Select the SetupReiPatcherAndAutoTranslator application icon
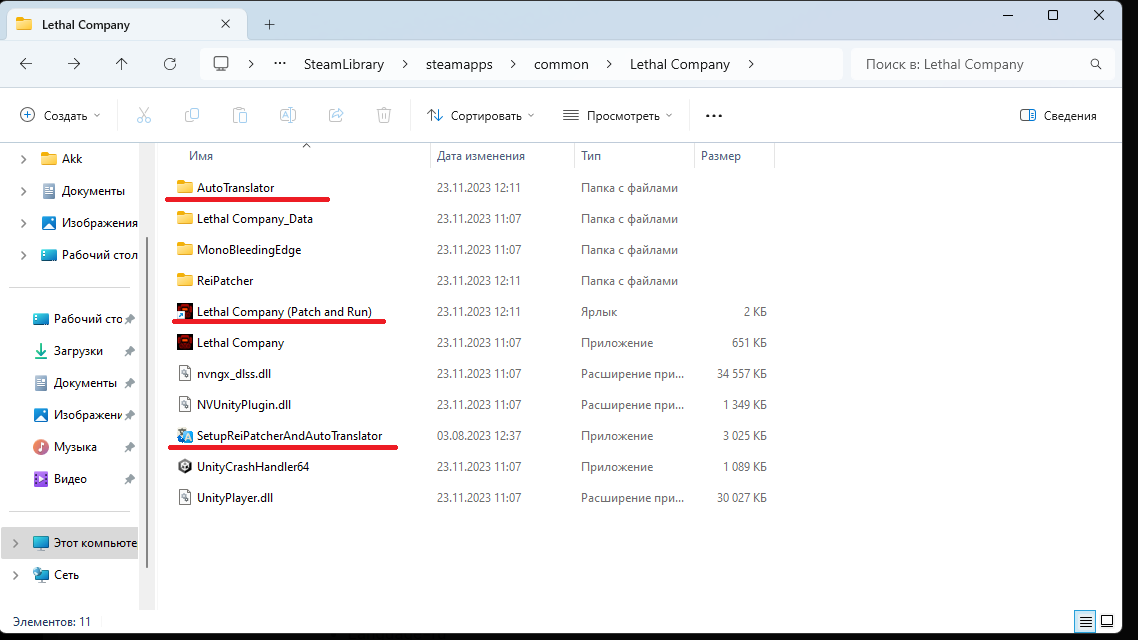The height and width of the screenshot is (640, 1140). (185, 436)
